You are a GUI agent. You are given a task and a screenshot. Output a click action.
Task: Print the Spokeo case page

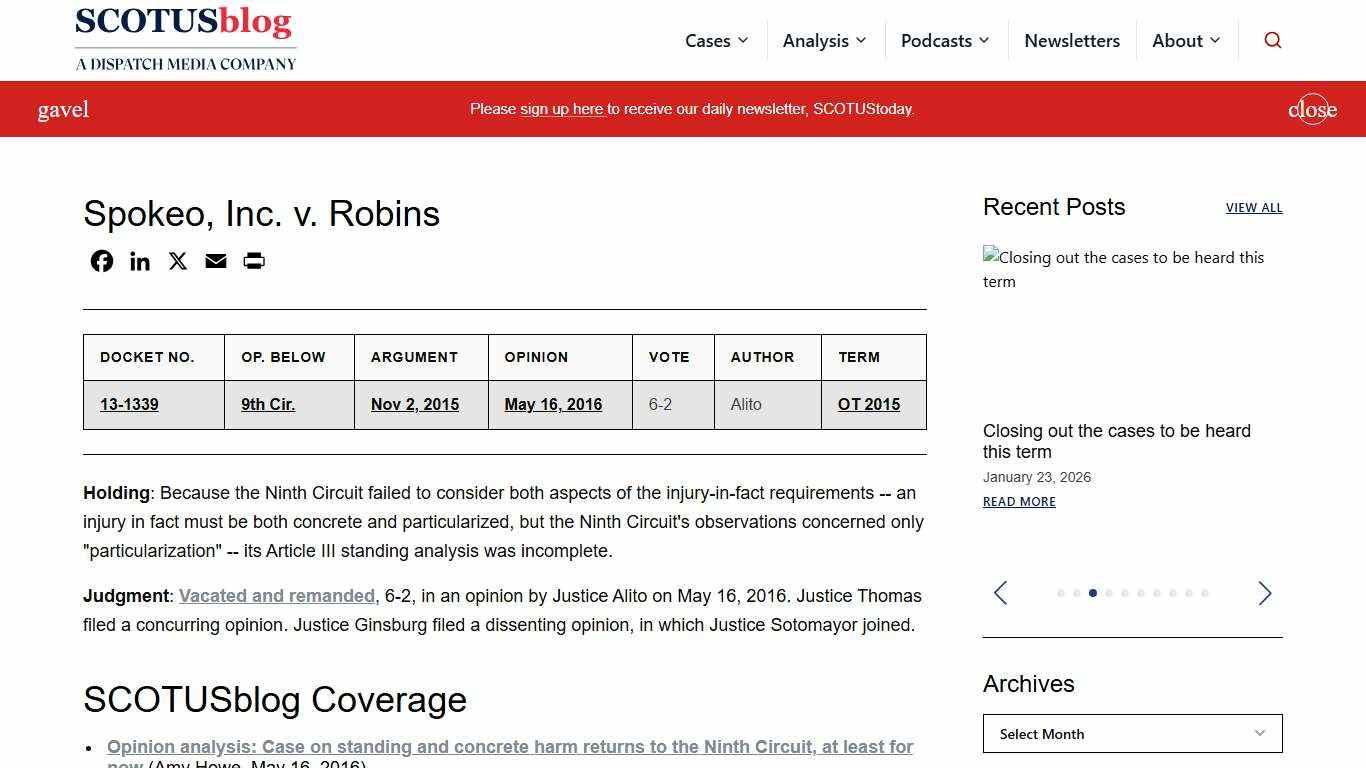click(253, 261)
